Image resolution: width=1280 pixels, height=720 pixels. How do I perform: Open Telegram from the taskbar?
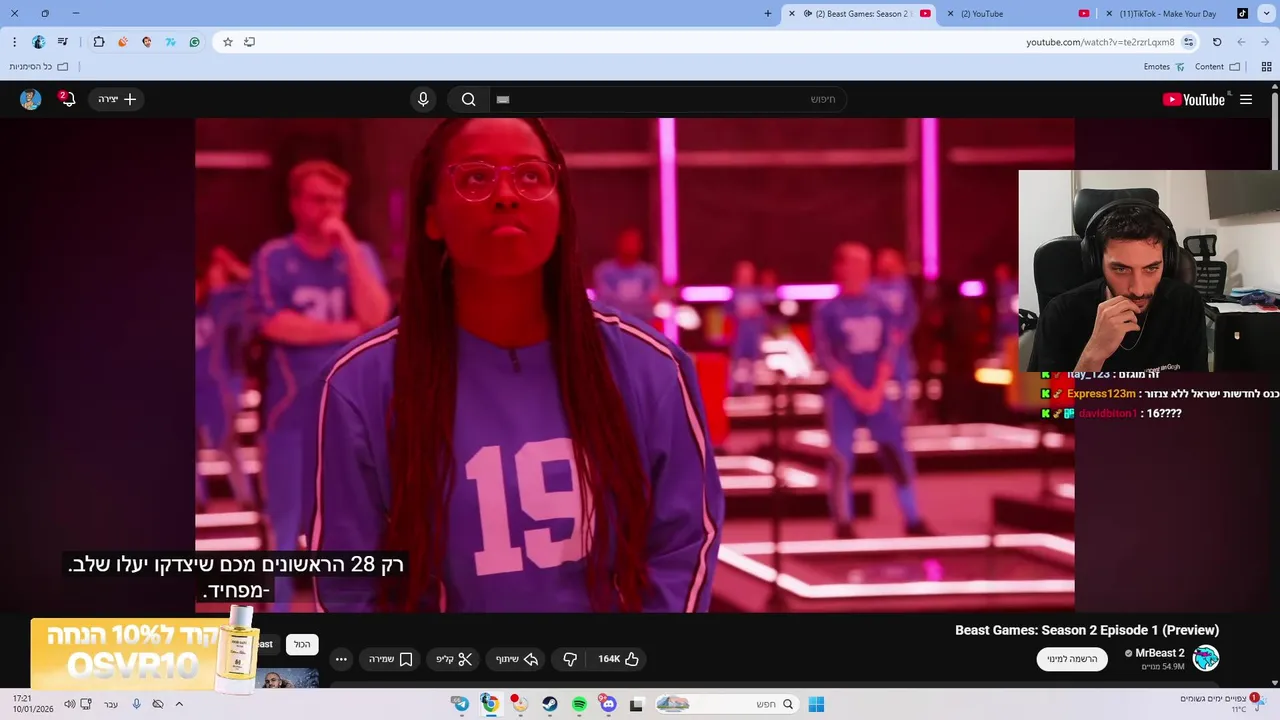pos(460,704)
